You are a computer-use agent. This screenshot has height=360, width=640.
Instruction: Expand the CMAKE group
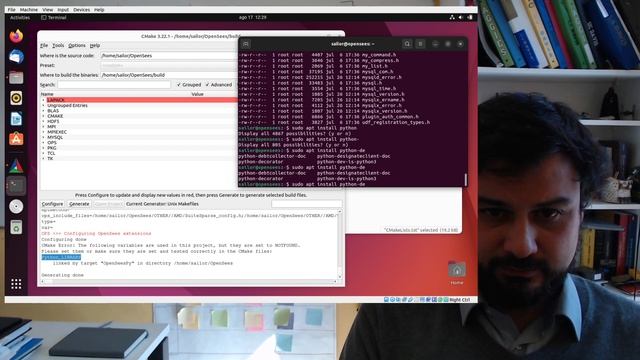43,116
